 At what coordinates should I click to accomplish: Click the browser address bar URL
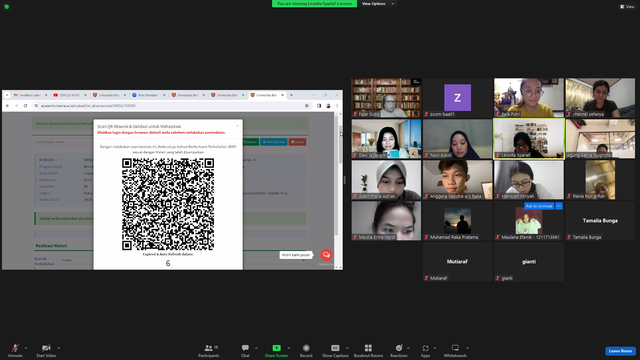[x=88, y=106]
